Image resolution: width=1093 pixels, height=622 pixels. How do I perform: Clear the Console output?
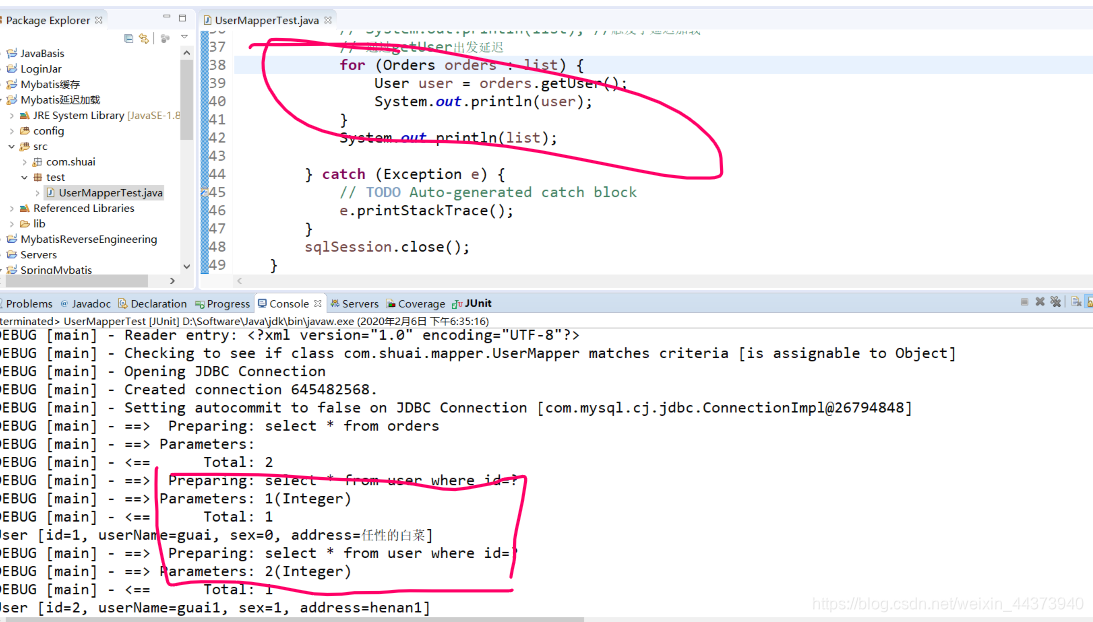[x=1076, y=302]
